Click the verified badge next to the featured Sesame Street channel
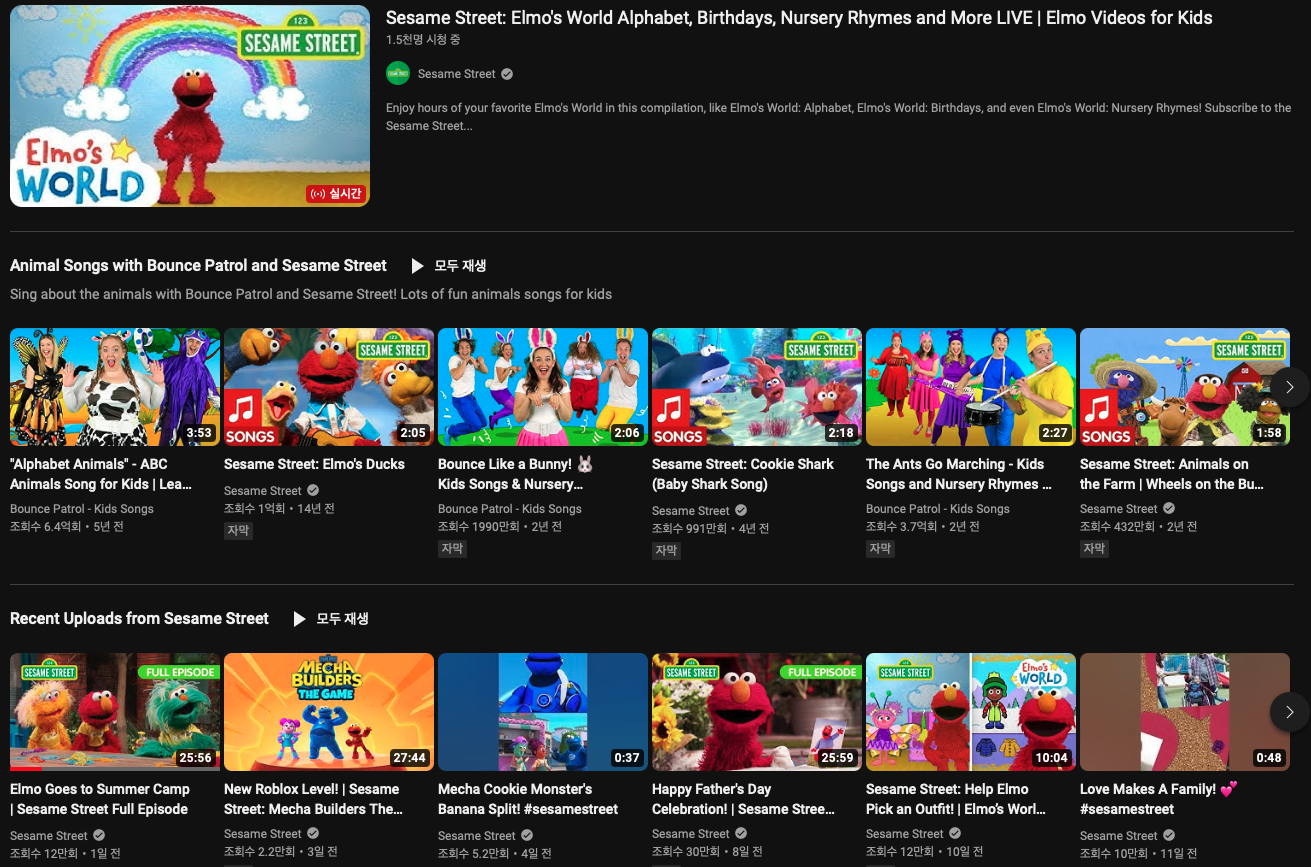The width and height of the screenshot is (1311, 867). click(x=507, y=74)
